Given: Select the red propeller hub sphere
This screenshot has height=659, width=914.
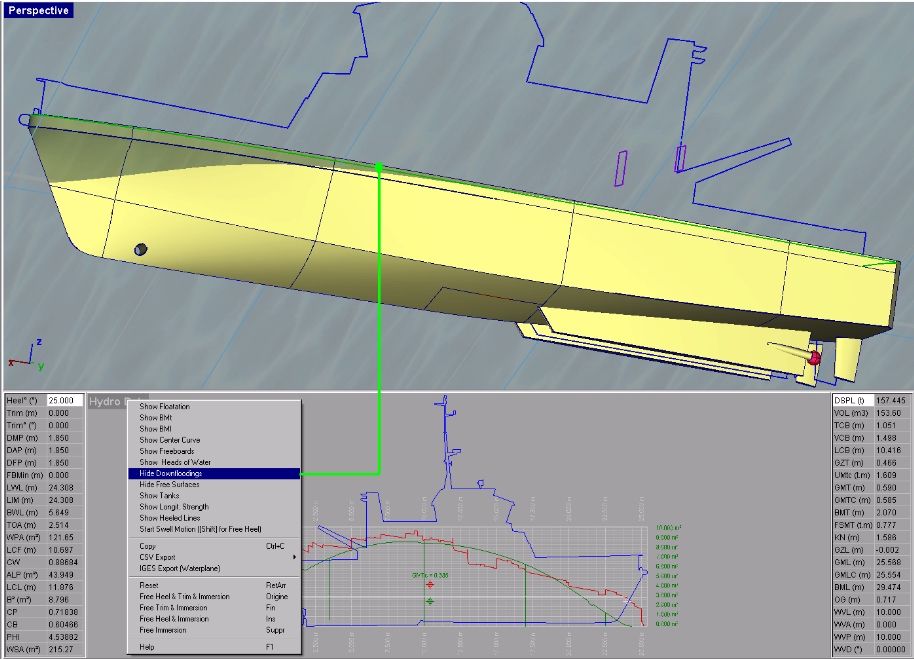Looking at the screenshot, I should click(815, 358).
